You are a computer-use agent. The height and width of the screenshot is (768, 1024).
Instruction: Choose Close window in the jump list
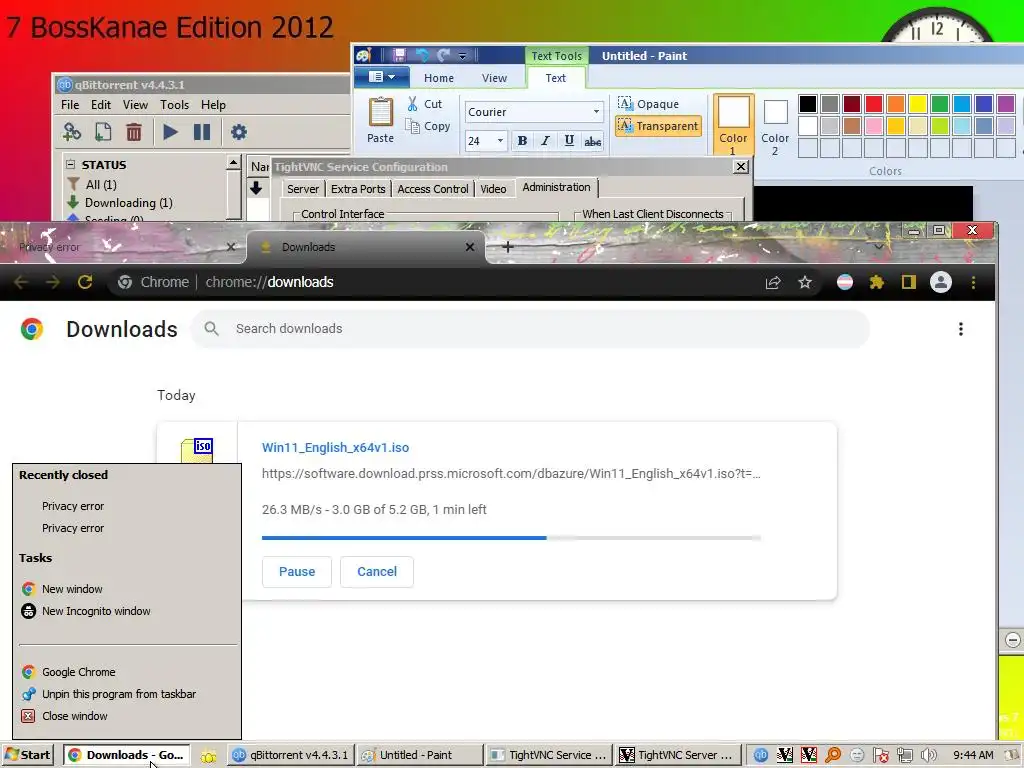[x=74, y=716]
